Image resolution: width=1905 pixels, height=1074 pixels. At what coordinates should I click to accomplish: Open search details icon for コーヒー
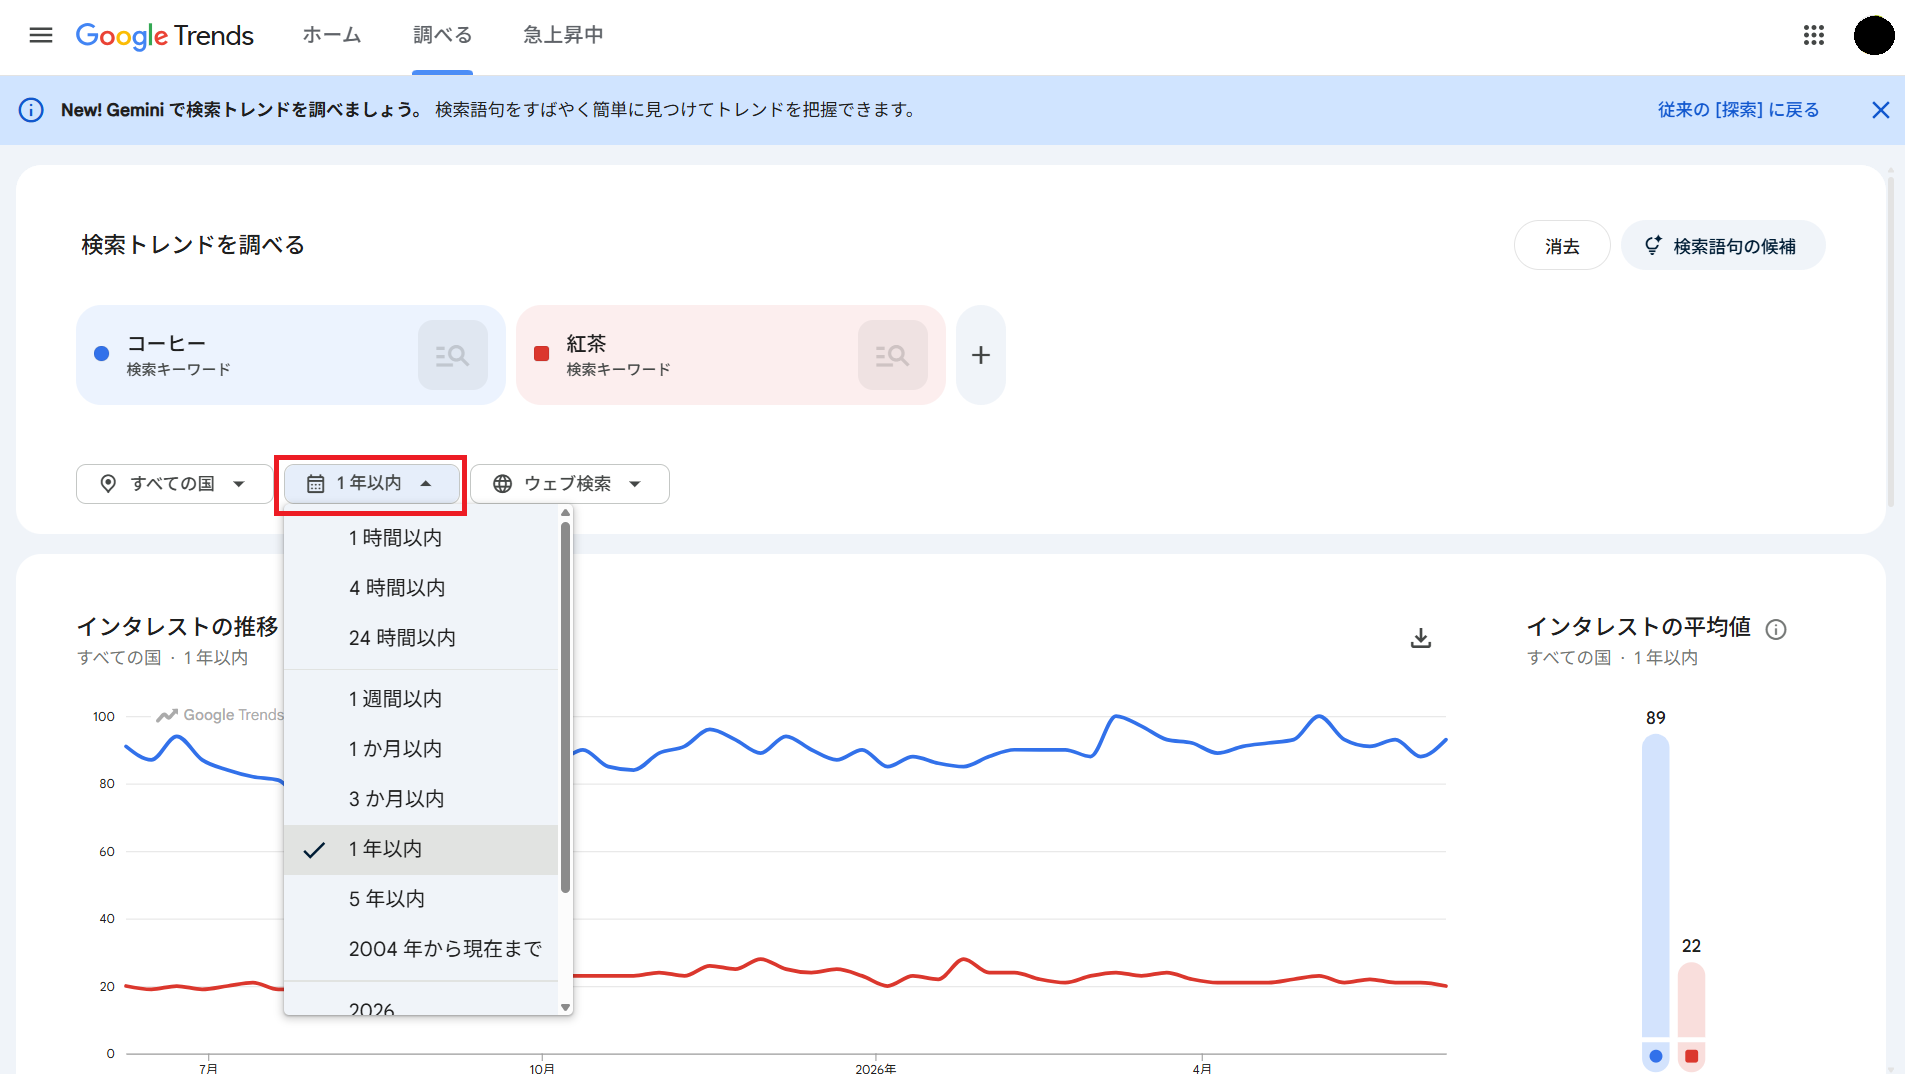point(453,355)
